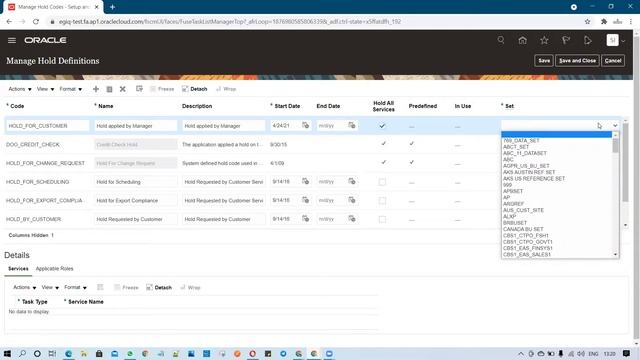Click down arrow of Set list scrollbar
Image resolution: width=640 pixels, height=360 pixels.
tap(616, 254)
